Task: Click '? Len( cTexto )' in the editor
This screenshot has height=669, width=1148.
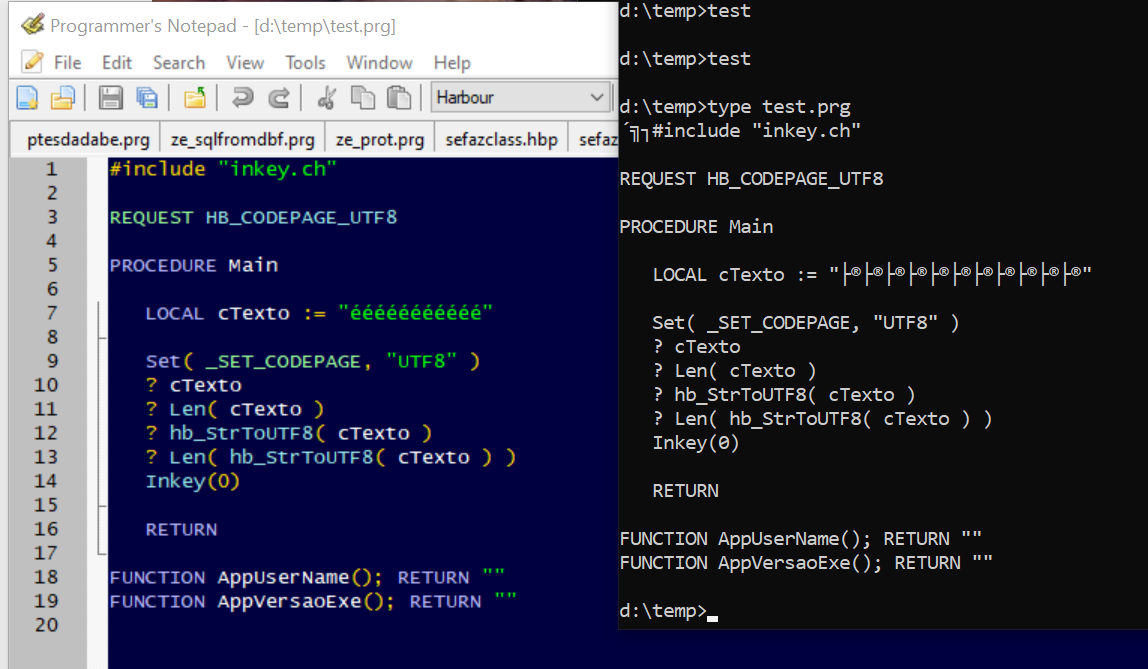Action: (x=234, y=409)
